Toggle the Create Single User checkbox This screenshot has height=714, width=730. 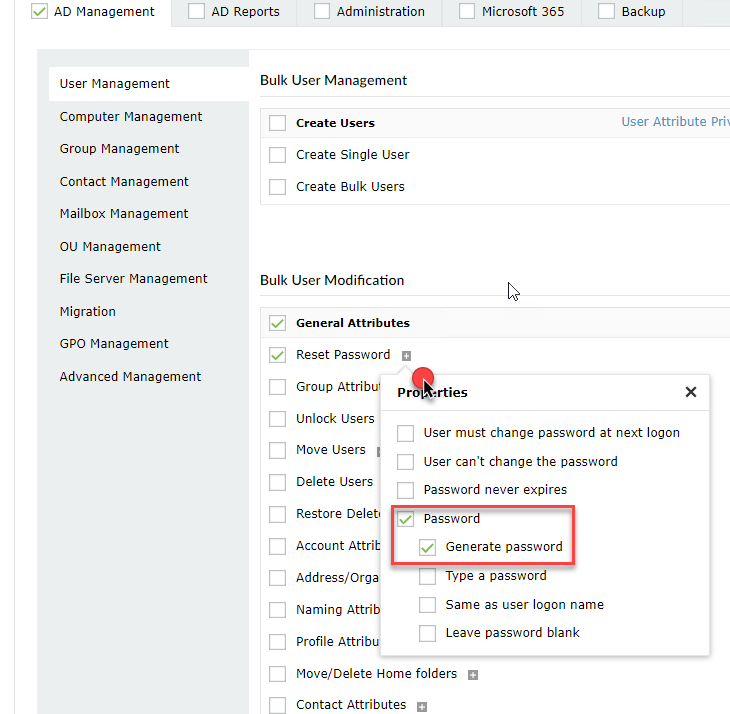pos(277,155)
